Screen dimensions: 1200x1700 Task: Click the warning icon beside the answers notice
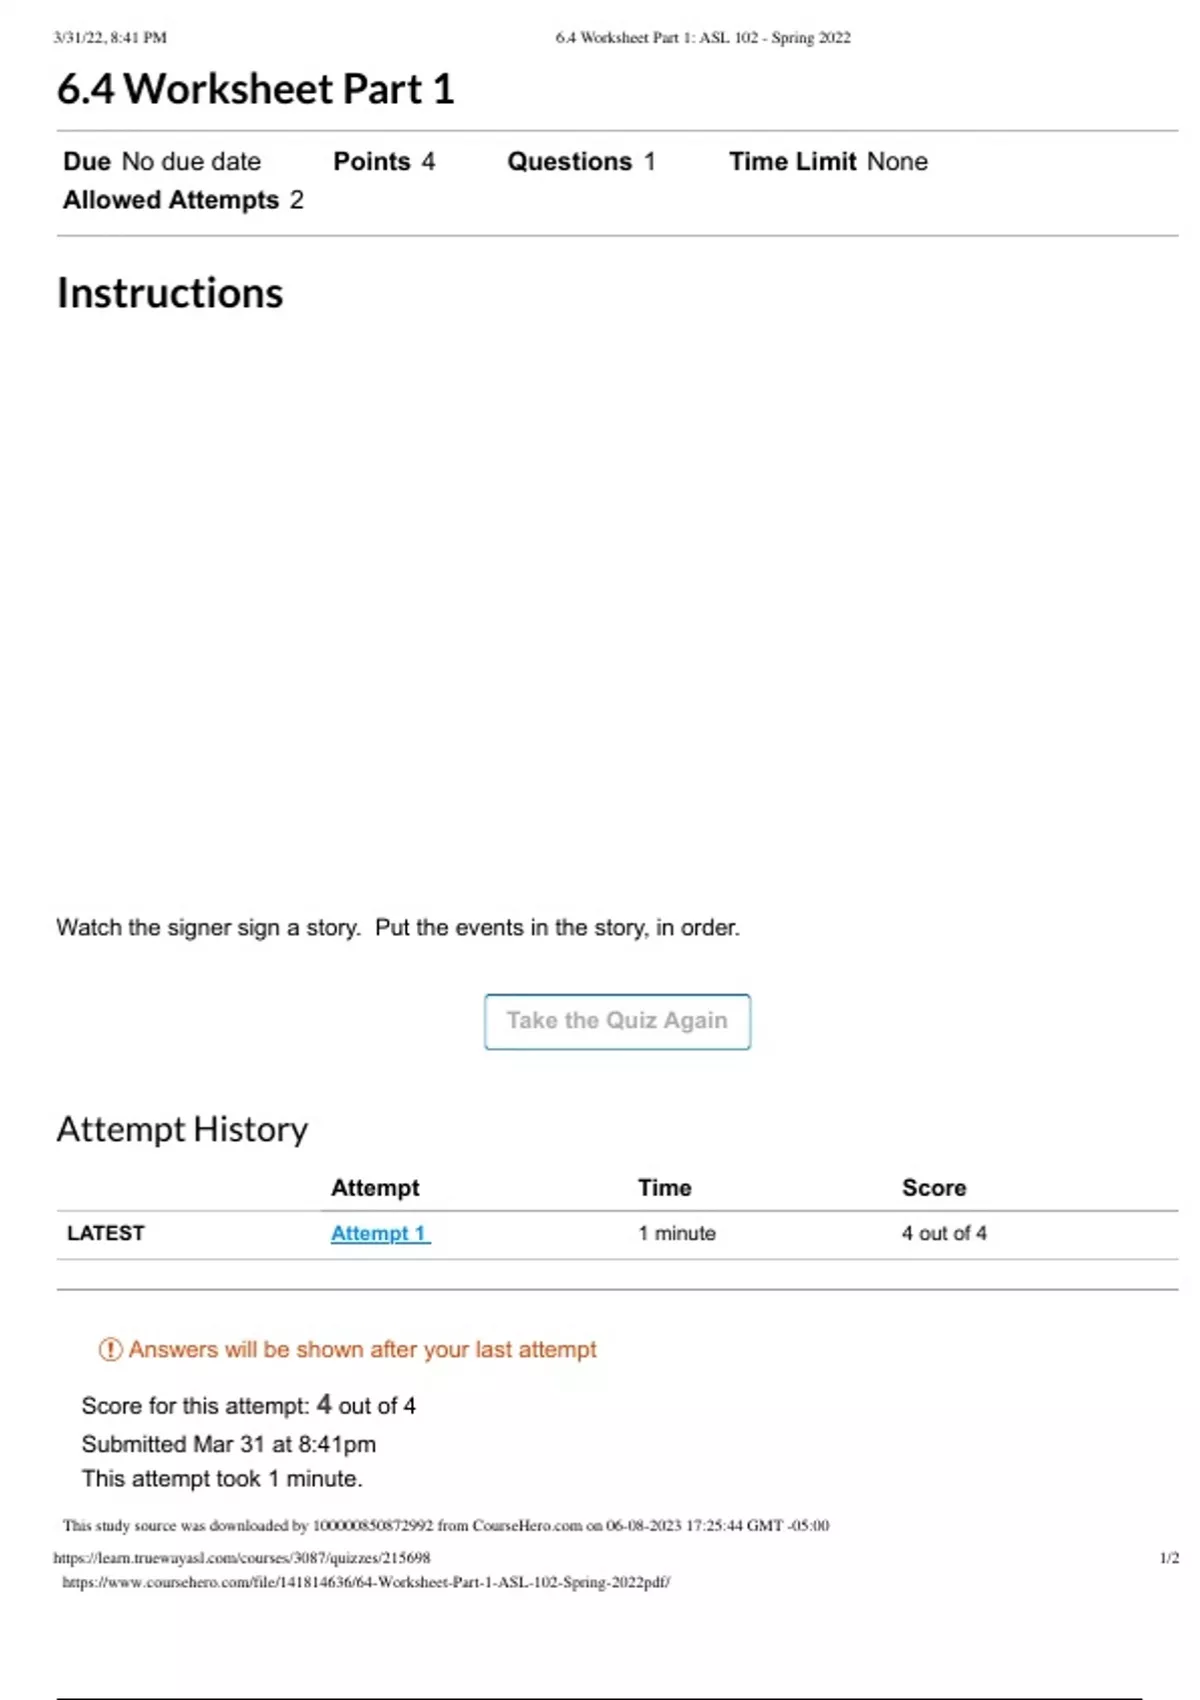pyautogui.click(x=110, y=1350)
